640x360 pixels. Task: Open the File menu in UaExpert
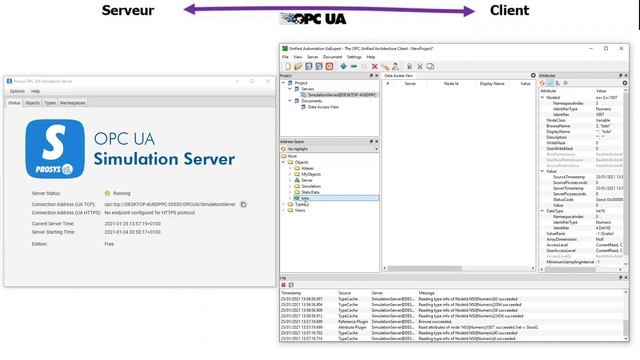[285, 57]
